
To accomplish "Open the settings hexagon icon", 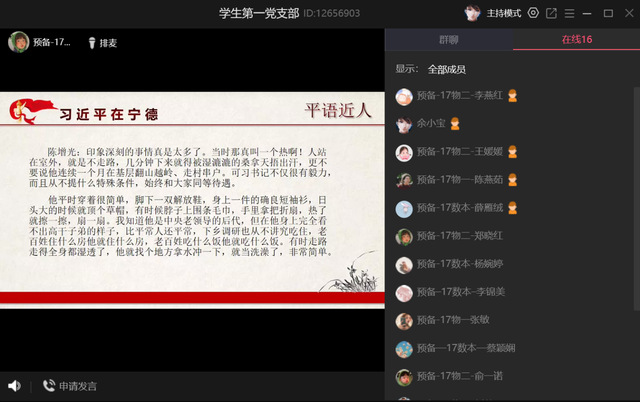I will point(533,13).
